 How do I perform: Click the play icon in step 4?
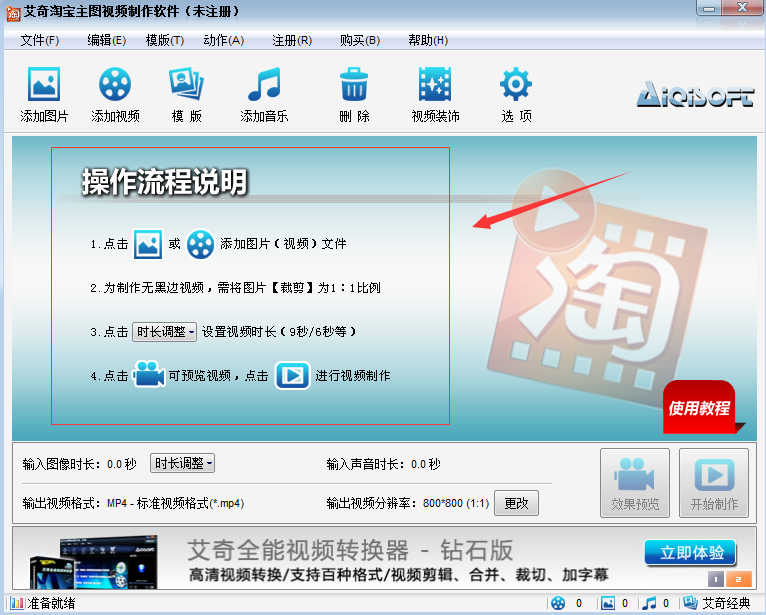coord(292,375)
